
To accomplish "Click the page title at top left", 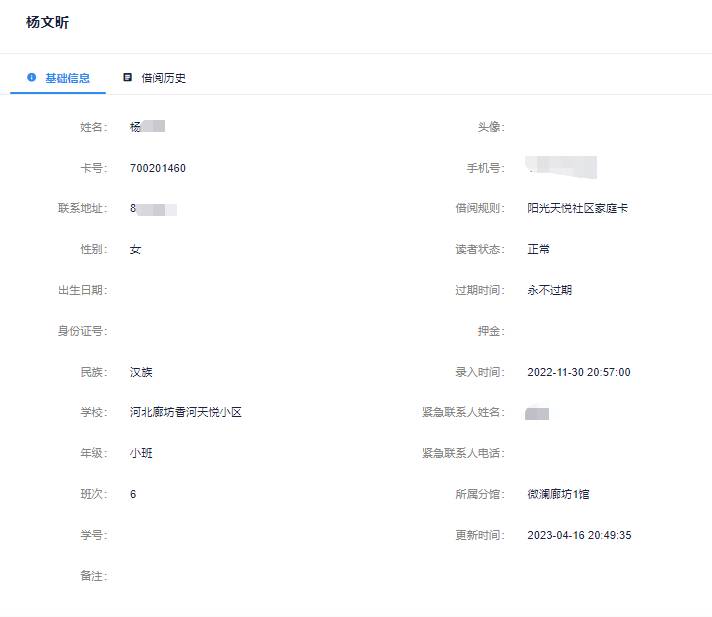I will coord(47,23).
